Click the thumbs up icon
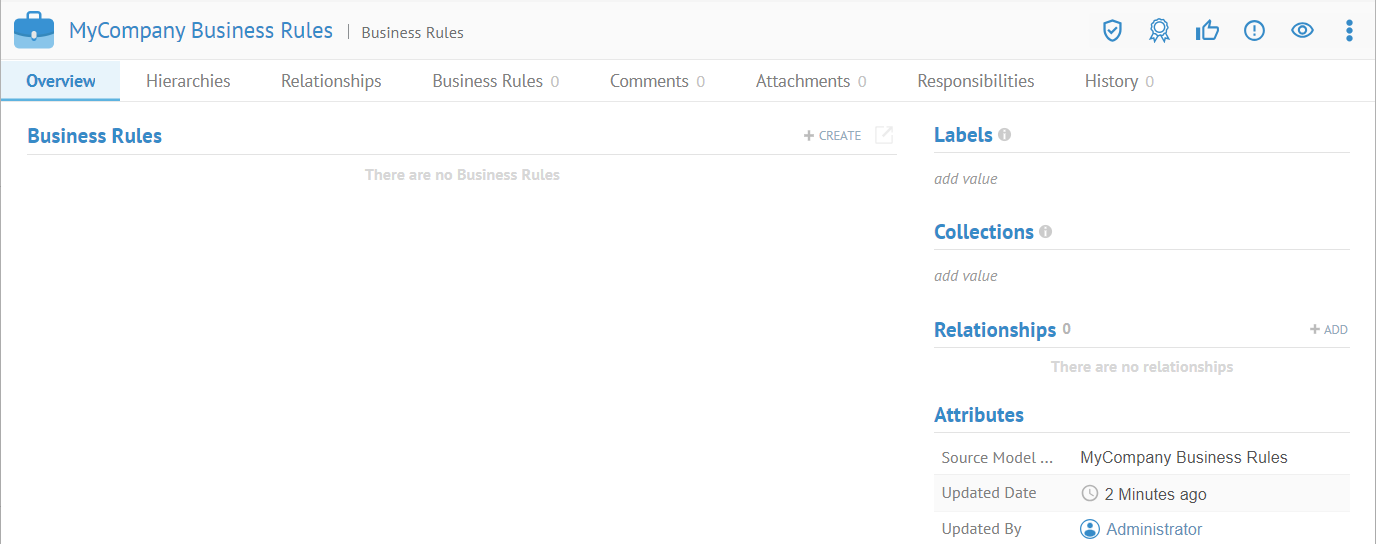Screen dimensions: 1376x544 (1207, 31)
